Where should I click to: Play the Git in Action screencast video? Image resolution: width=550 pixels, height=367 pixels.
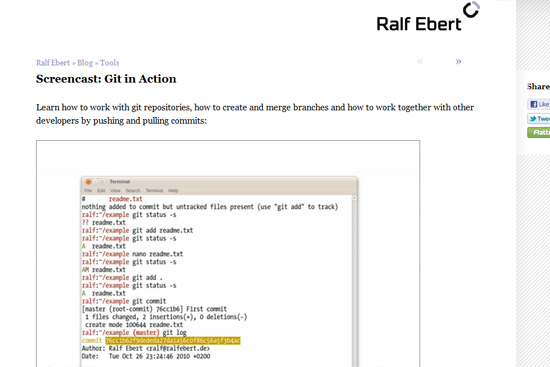point(228,254)
